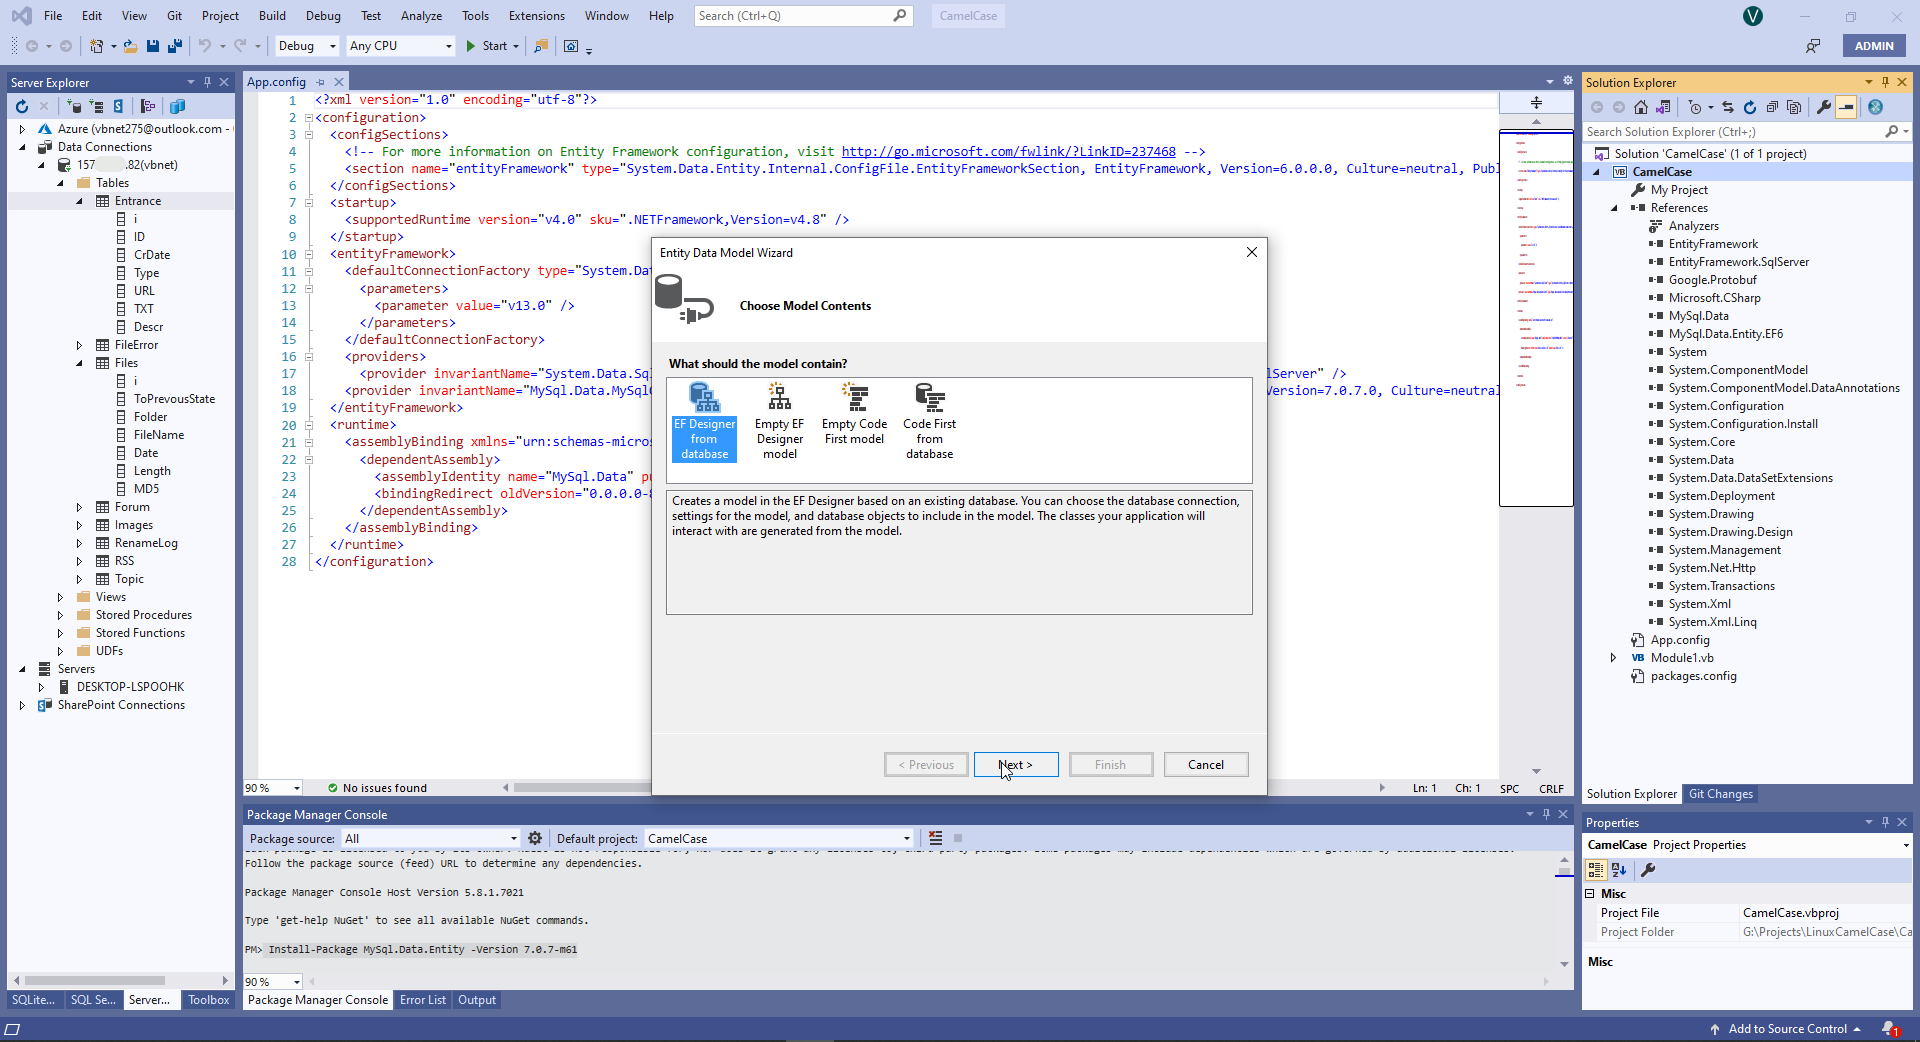
Task: Click the Open File toolbar icon
Action: [130, 46]
